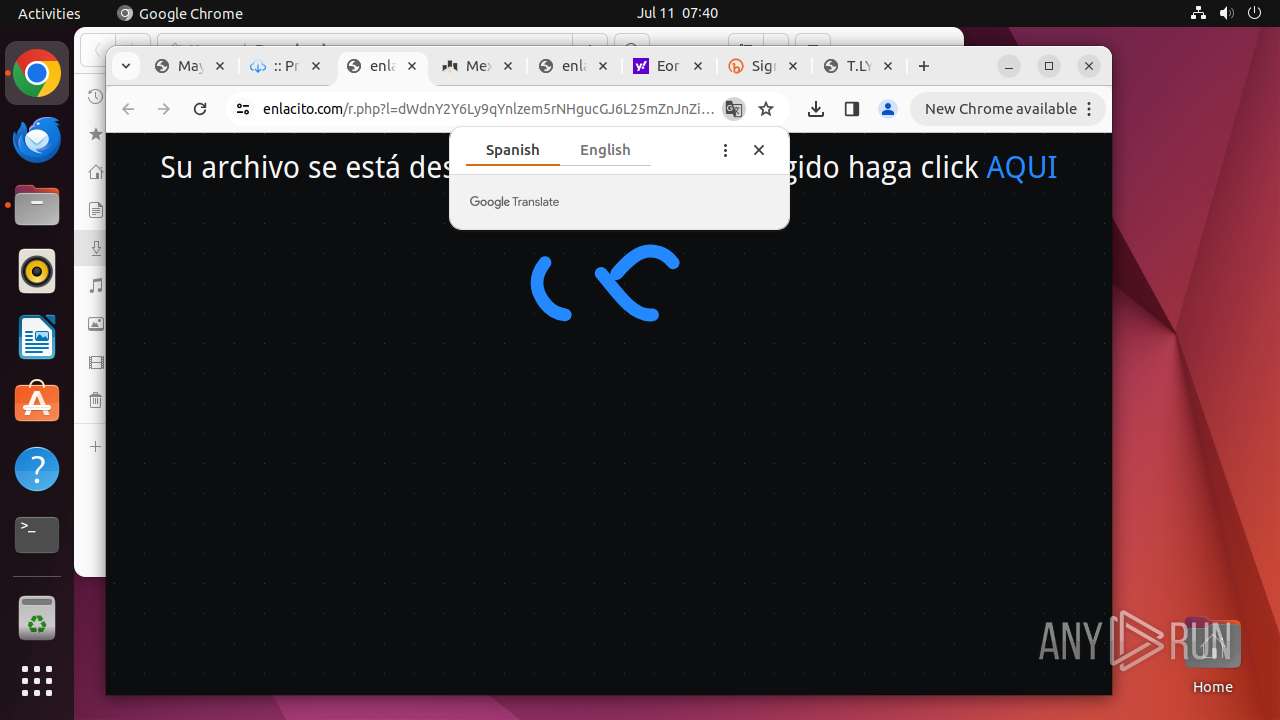The image size is (1280, 720).
Task: Open Starred in Files sidebar
Action: pos(95,133)
